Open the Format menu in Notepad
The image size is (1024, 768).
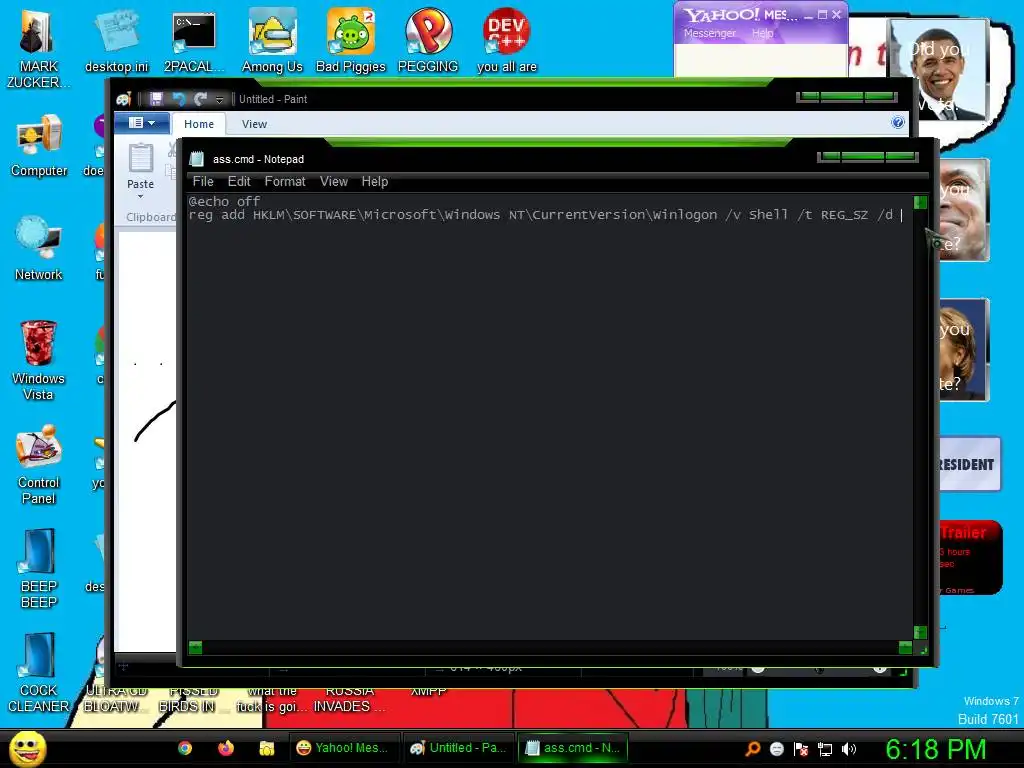tap(285, 182)
